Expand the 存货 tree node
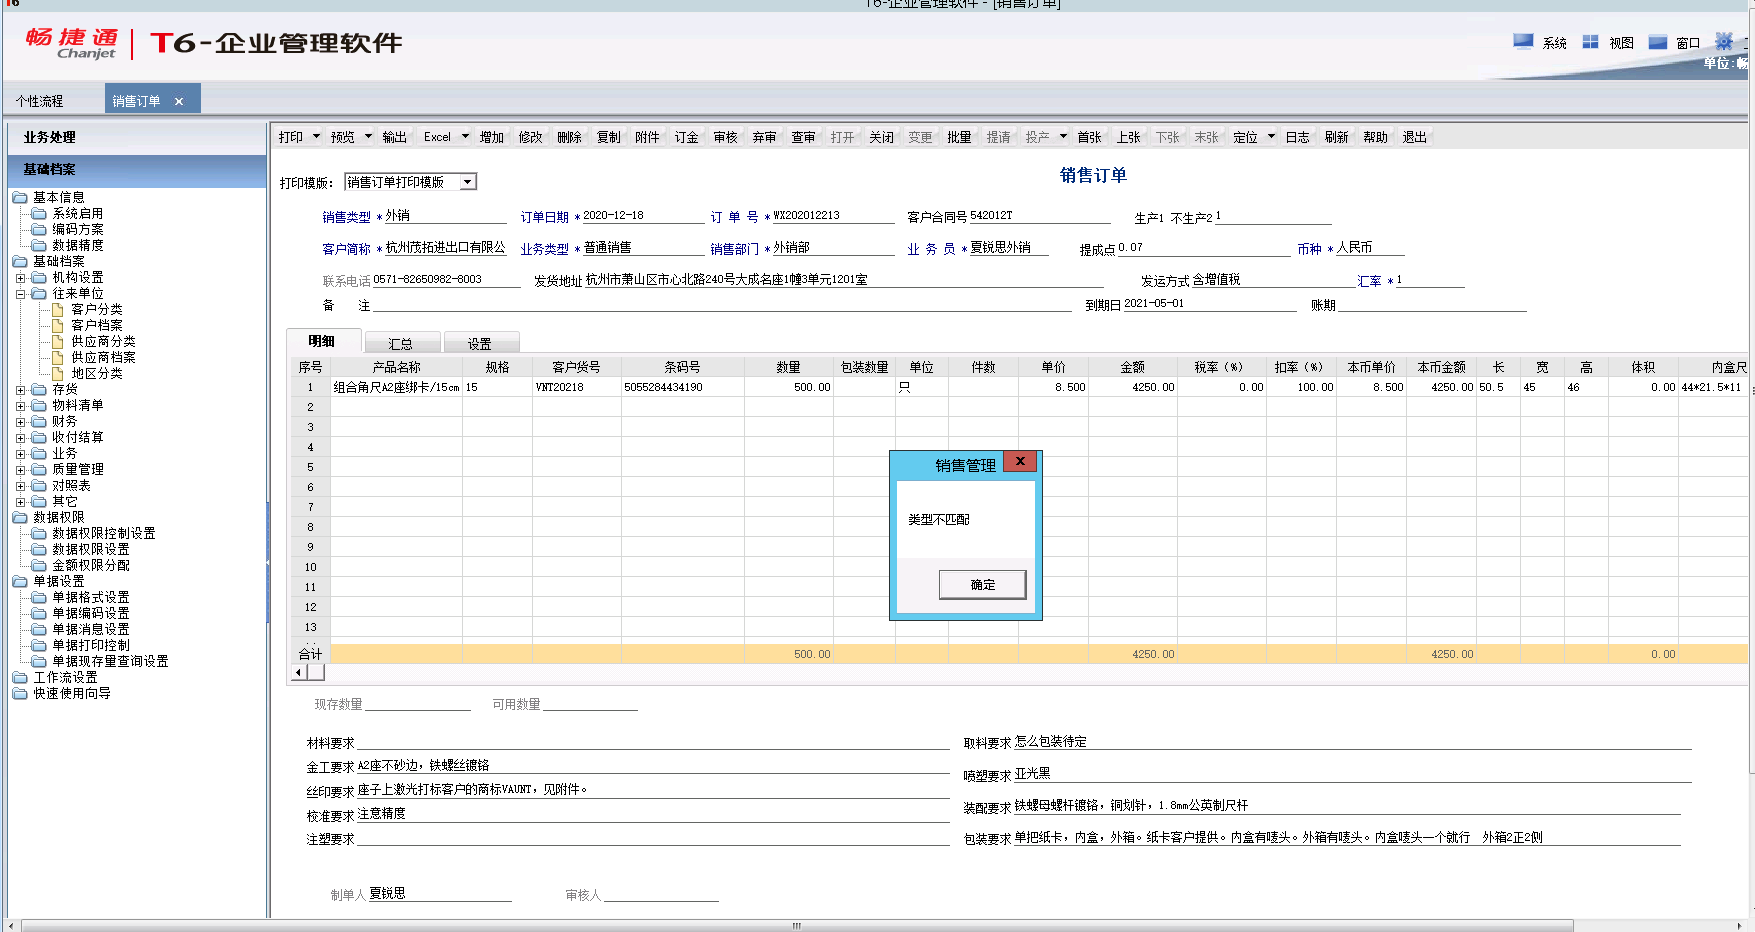The width and height of the screenshot is (1755, 932). [x=20, y=389]
